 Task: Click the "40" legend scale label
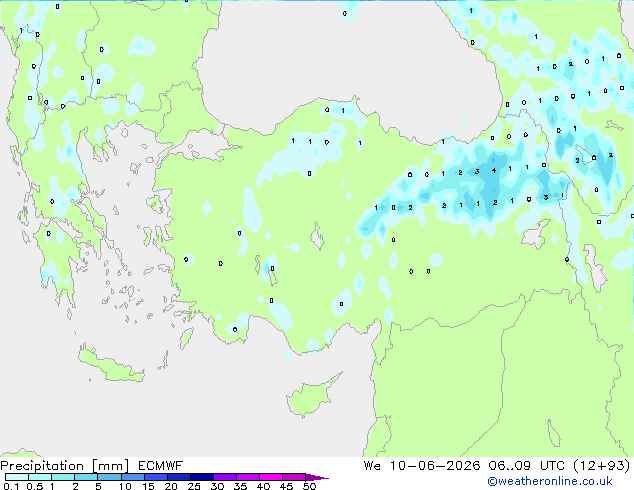(263, 486)
